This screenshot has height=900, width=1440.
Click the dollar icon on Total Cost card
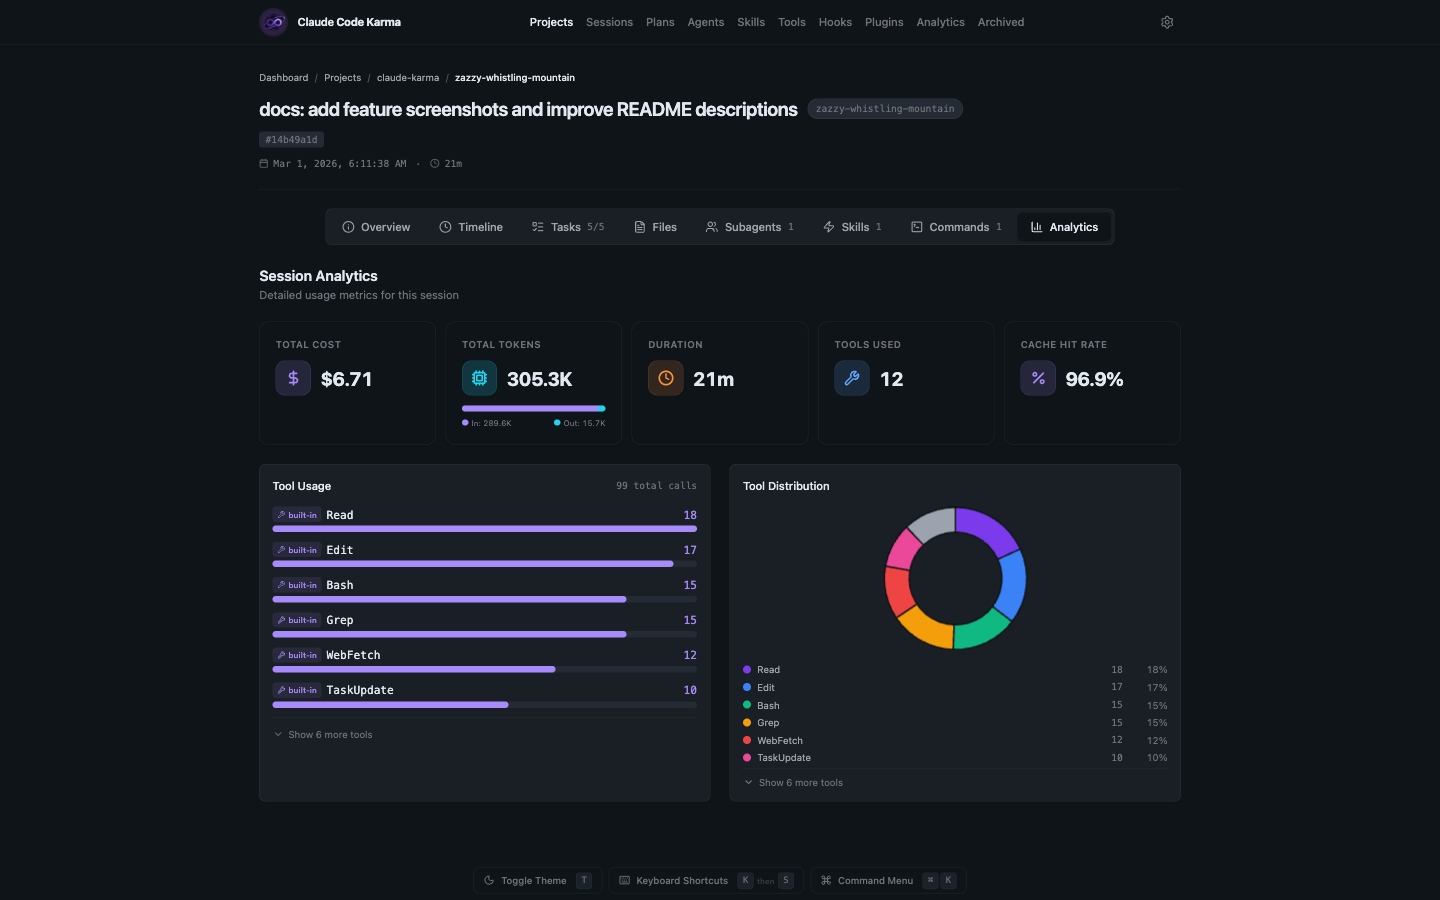click(x=293, y=378)
